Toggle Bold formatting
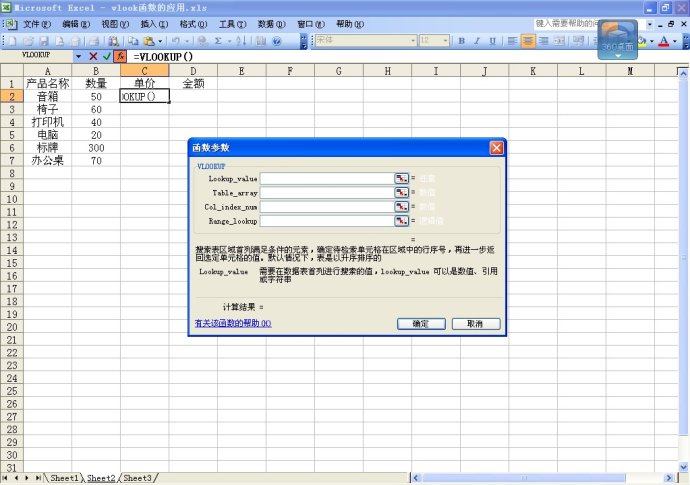The image size is (690, 485). tap(462, 41)
